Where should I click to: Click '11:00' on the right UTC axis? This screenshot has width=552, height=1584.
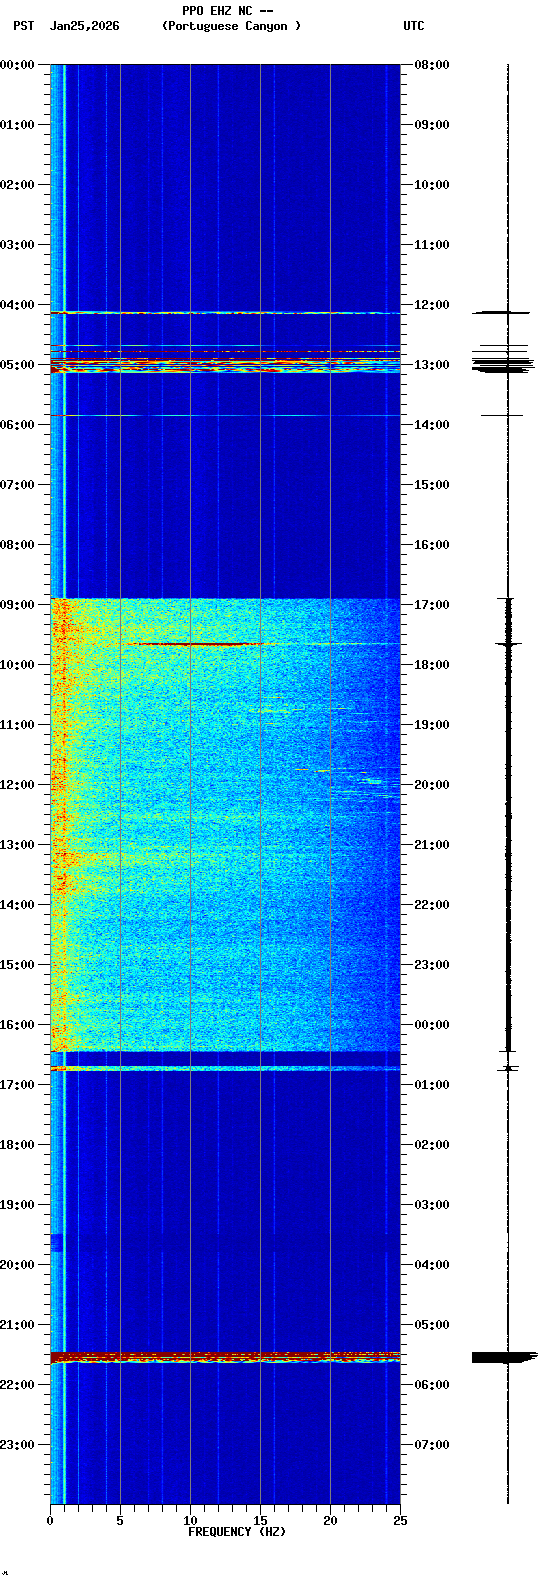431,245
